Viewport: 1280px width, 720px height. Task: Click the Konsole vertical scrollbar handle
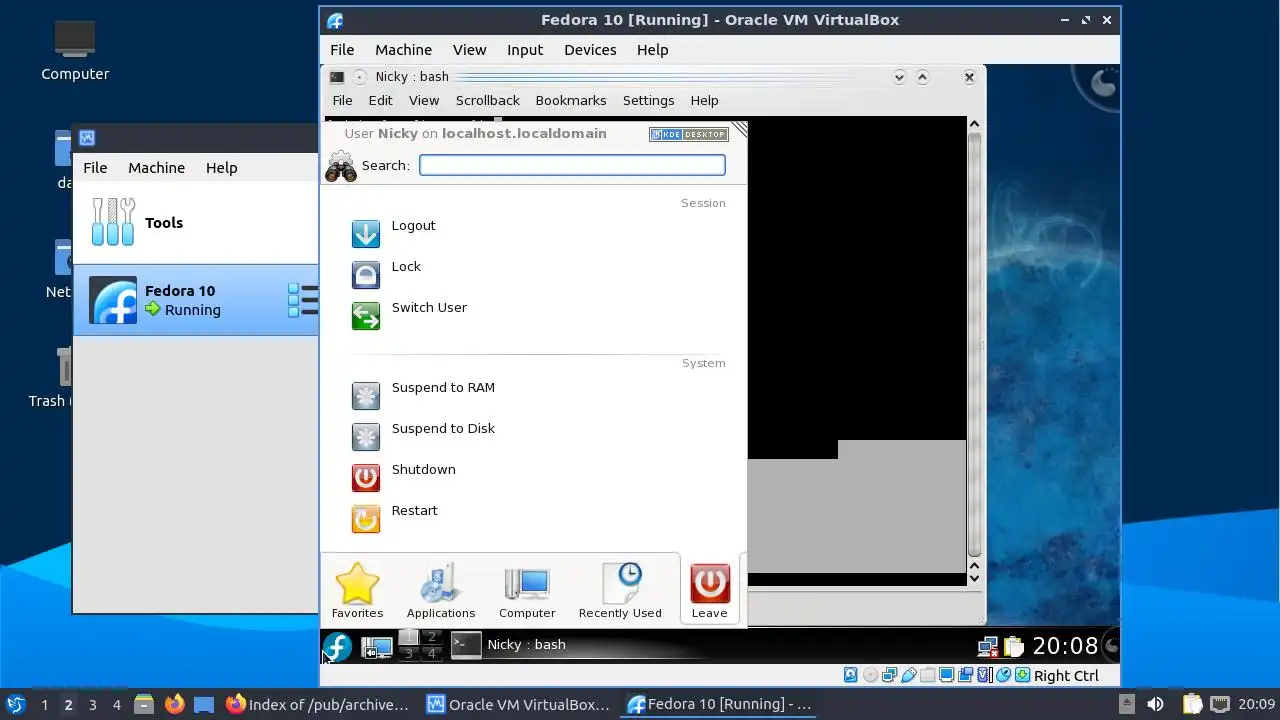(974, 345)
